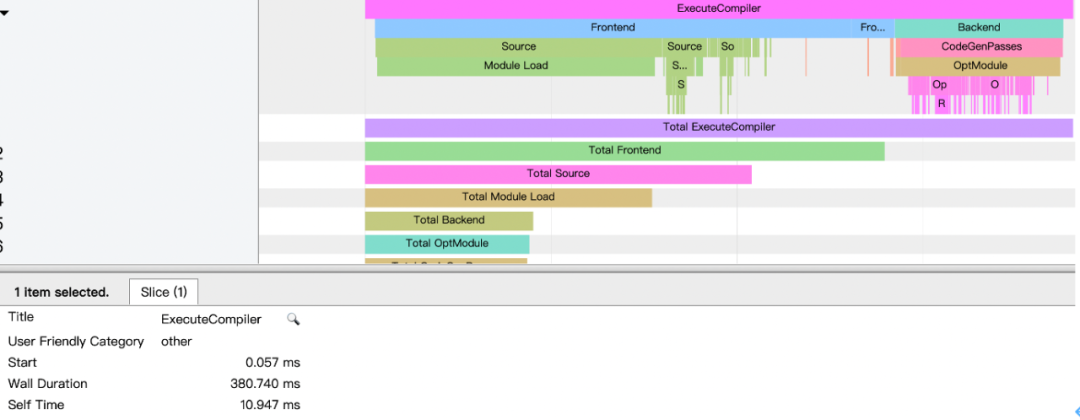Select the truncated Fro... blue slice
1080x420 pixels.
873,28
